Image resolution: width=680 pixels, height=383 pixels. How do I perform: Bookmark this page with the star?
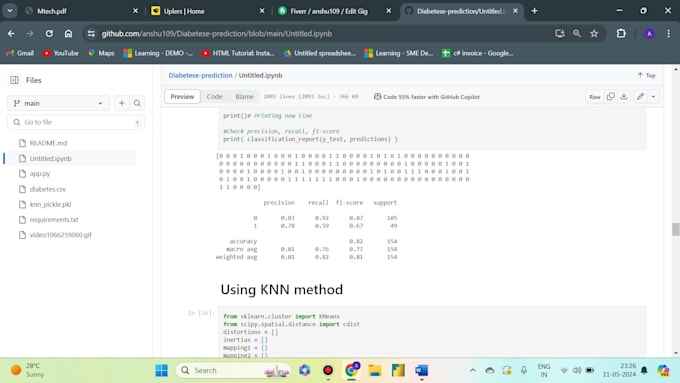pos(594,33)
